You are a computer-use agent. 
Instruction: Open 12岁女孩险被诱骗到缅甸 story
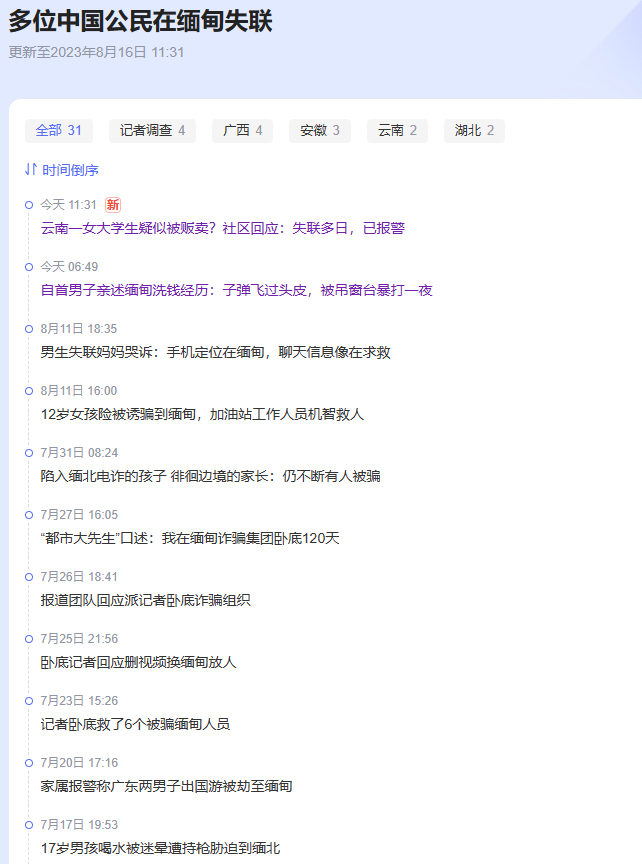202,414
